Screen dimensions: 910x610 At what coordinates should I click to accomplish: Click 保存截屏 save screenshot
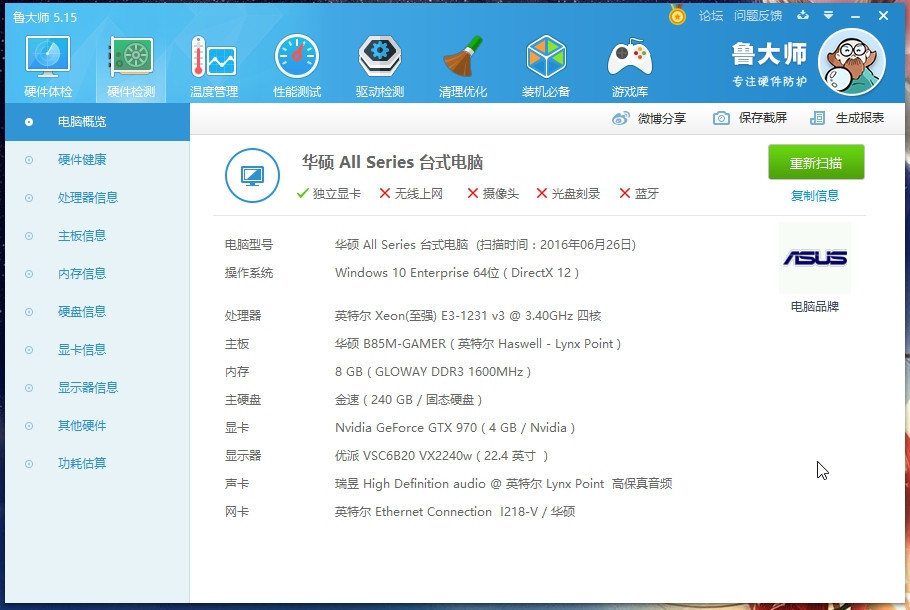750,118
